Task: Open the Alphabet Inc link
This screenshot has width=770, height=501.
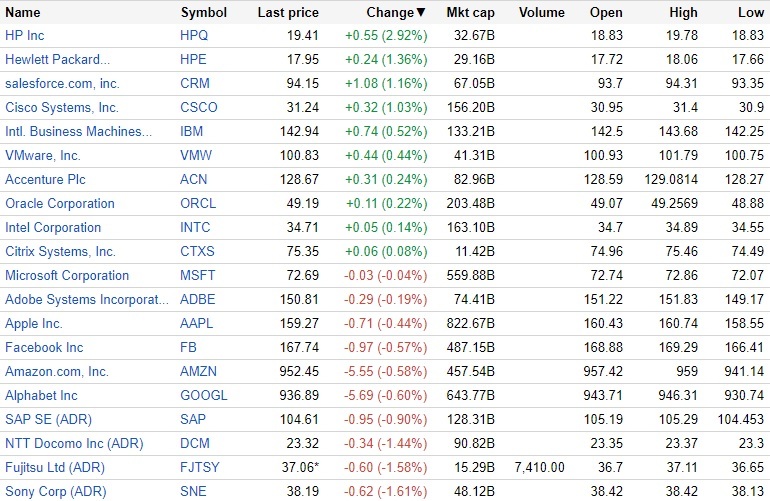Action: [41, 395]
